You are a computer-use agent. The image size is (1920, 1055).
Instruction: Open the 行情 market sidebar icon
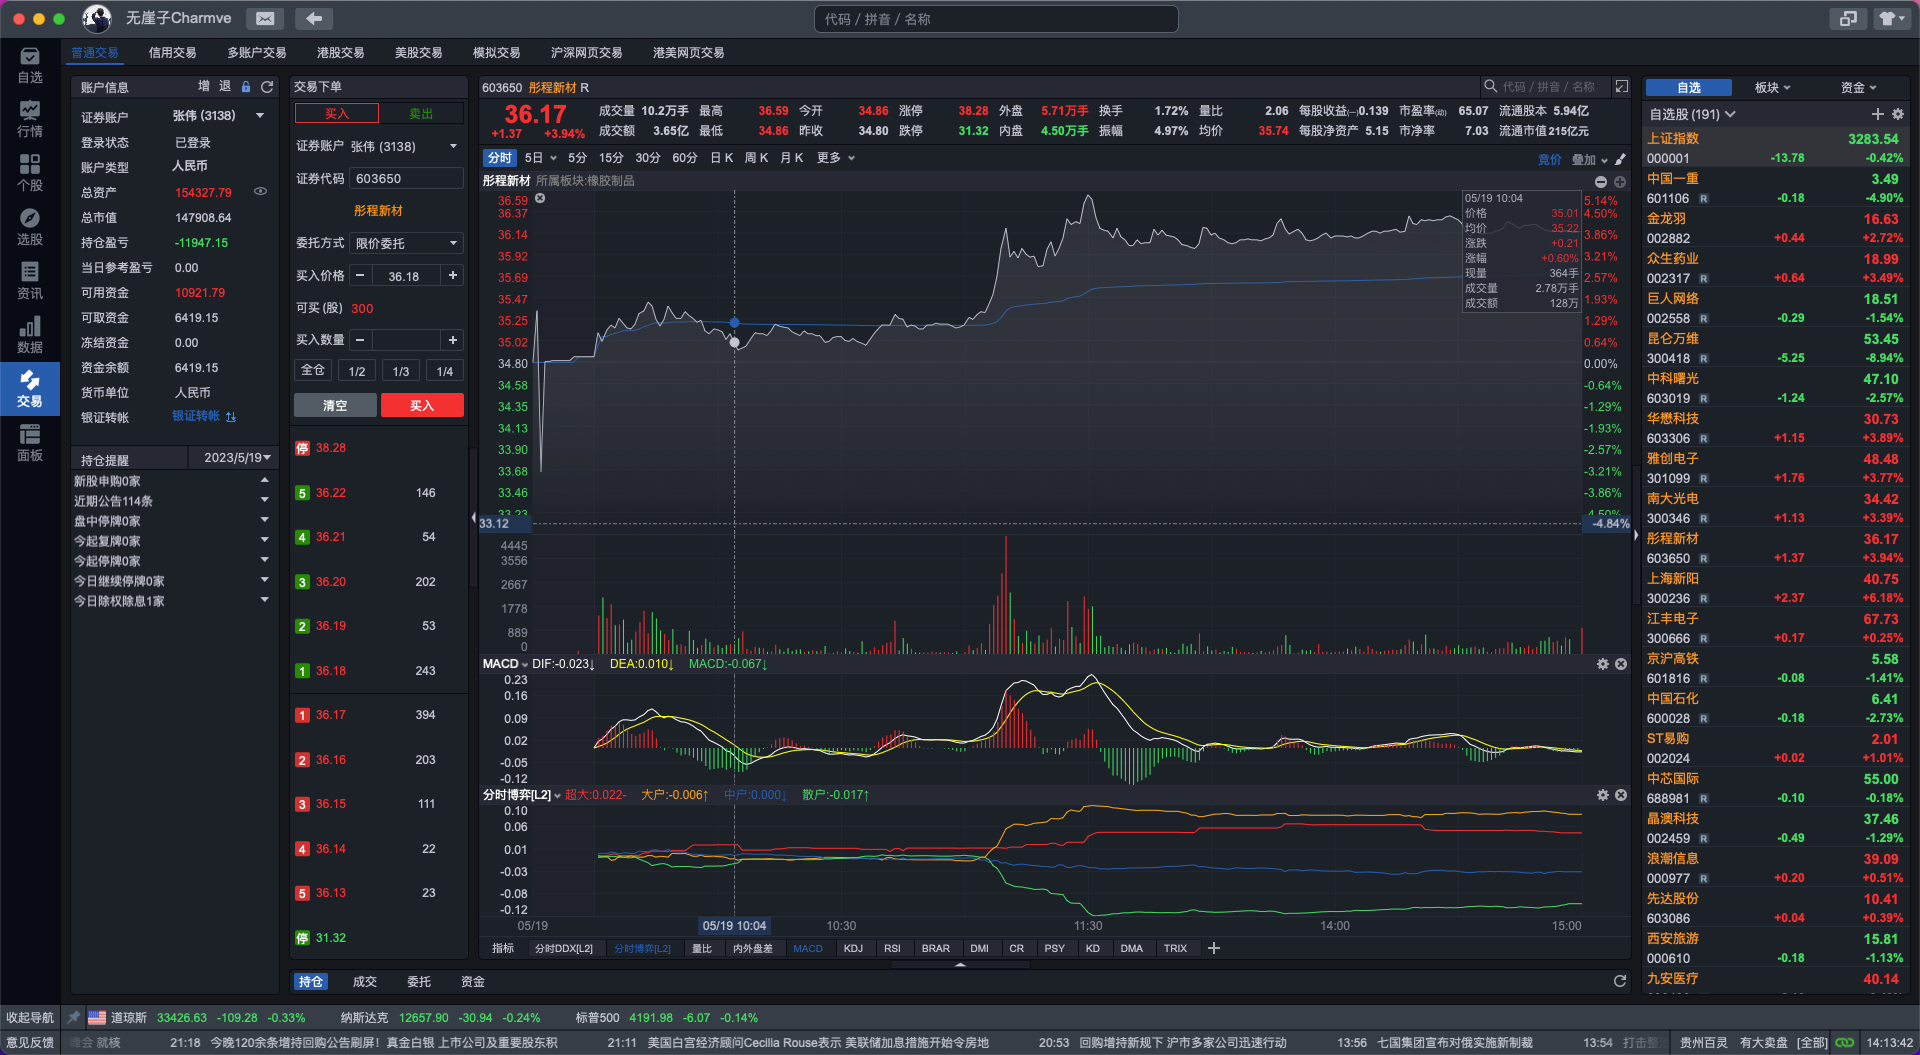pyautogui.click(x=30, y=118)
